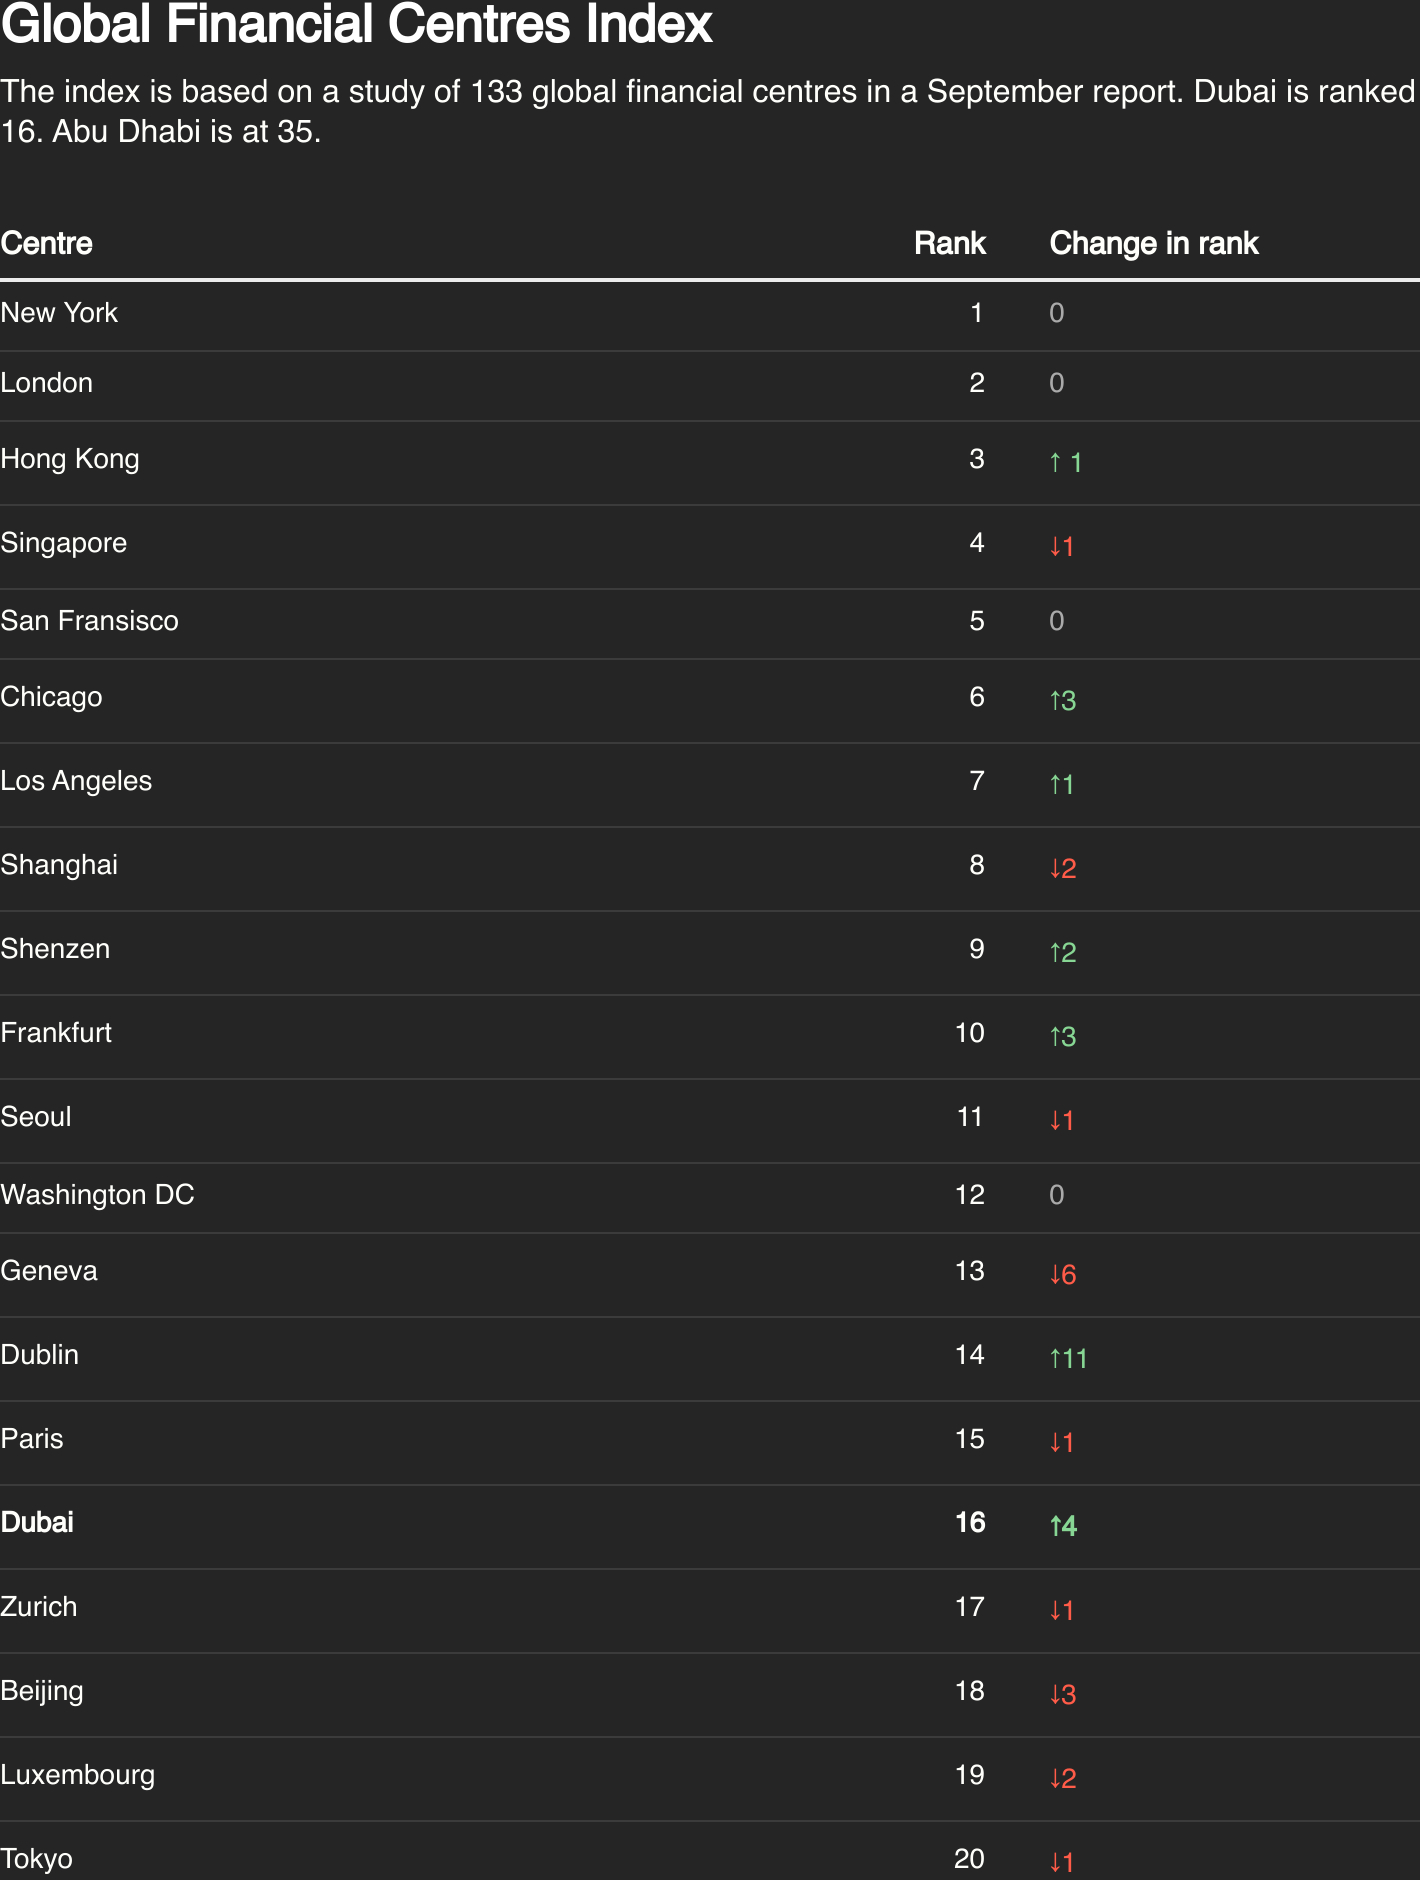Sort by the Centre column header
1420x1880 pixels.
click(47, 243)
